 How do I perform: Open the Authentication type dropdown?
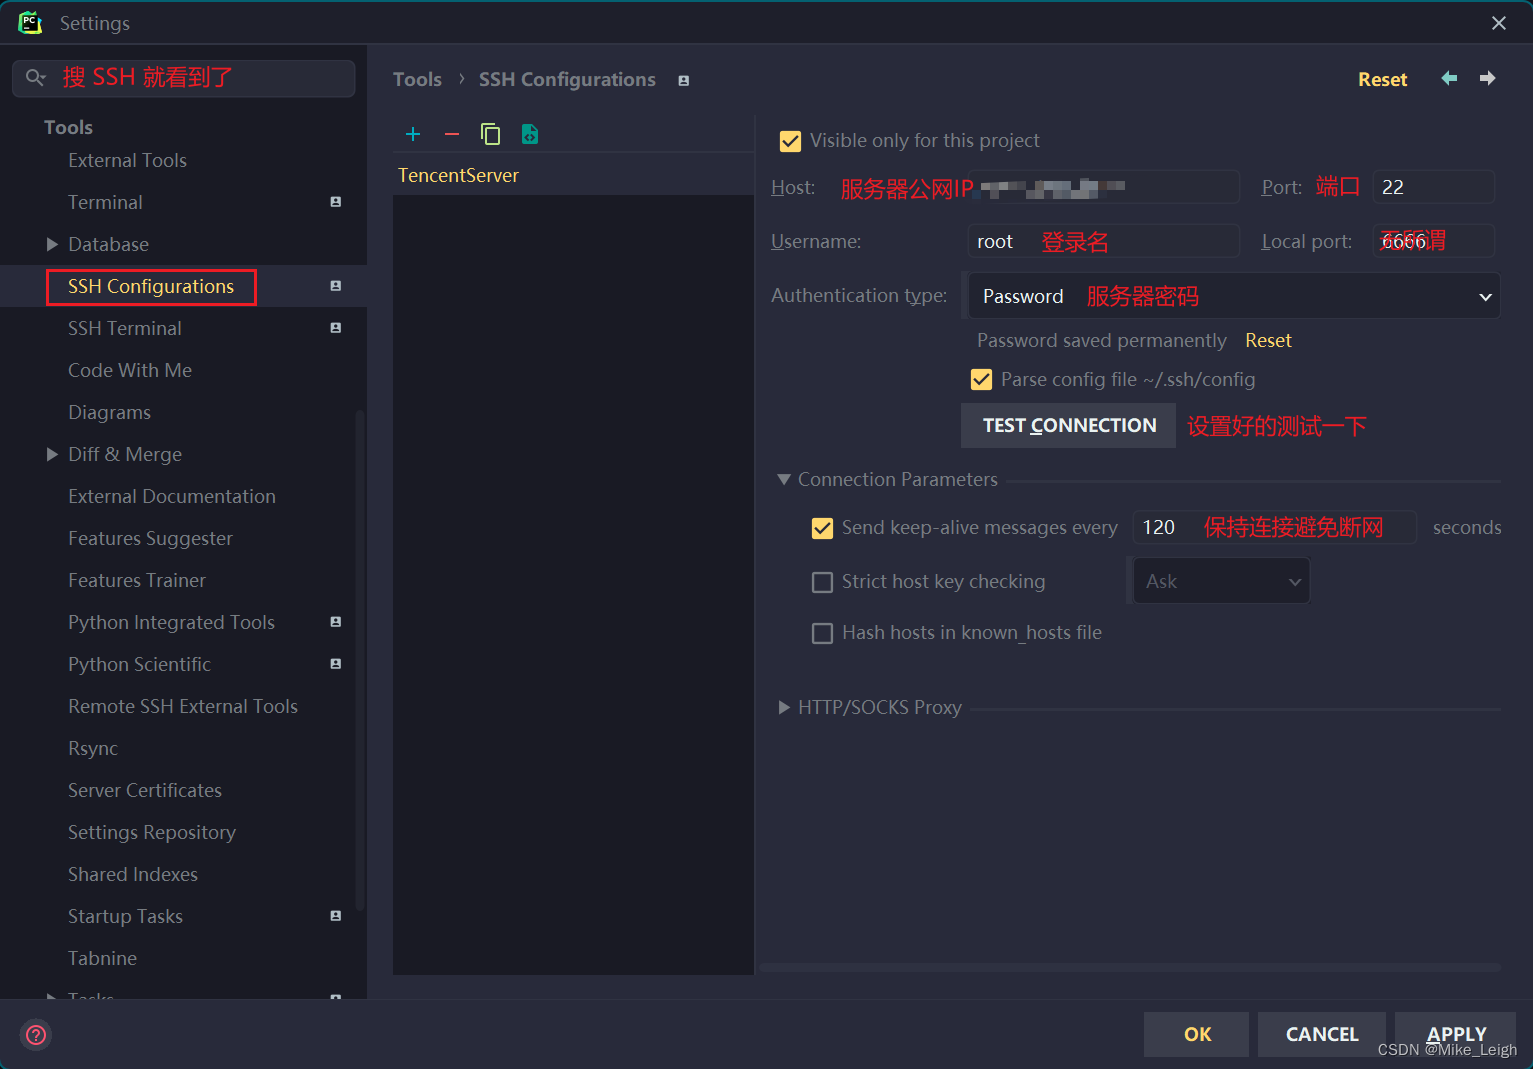(1234, 296)
